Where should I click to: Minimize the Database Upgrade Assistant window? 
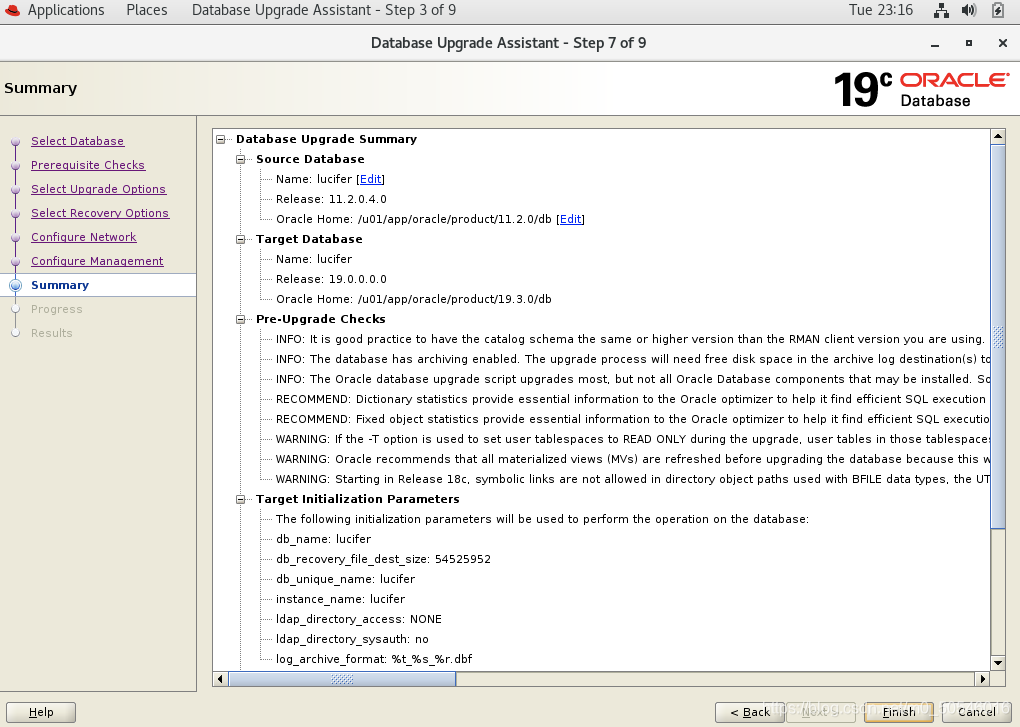point(935,44)
